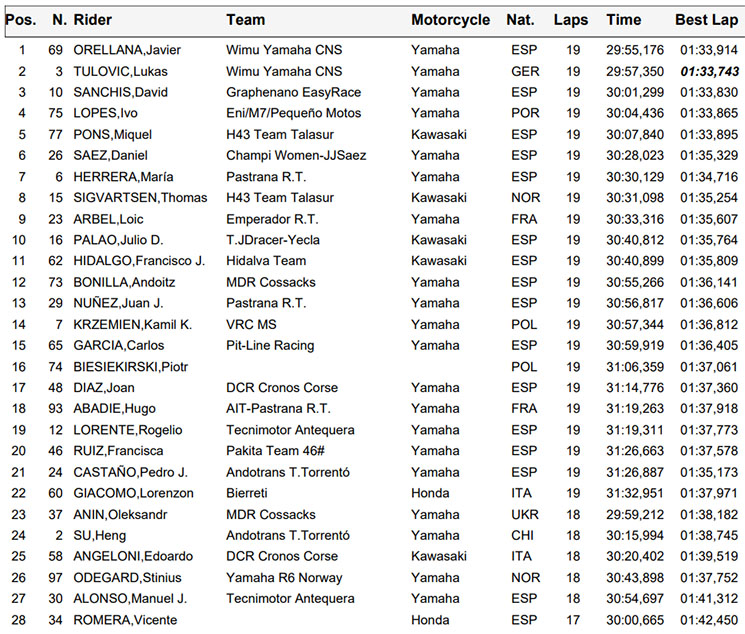The height and width of the screenshot is (634, 745).
Task: Select rider 'BONILLA,Andoitz'
Action: 124,282
